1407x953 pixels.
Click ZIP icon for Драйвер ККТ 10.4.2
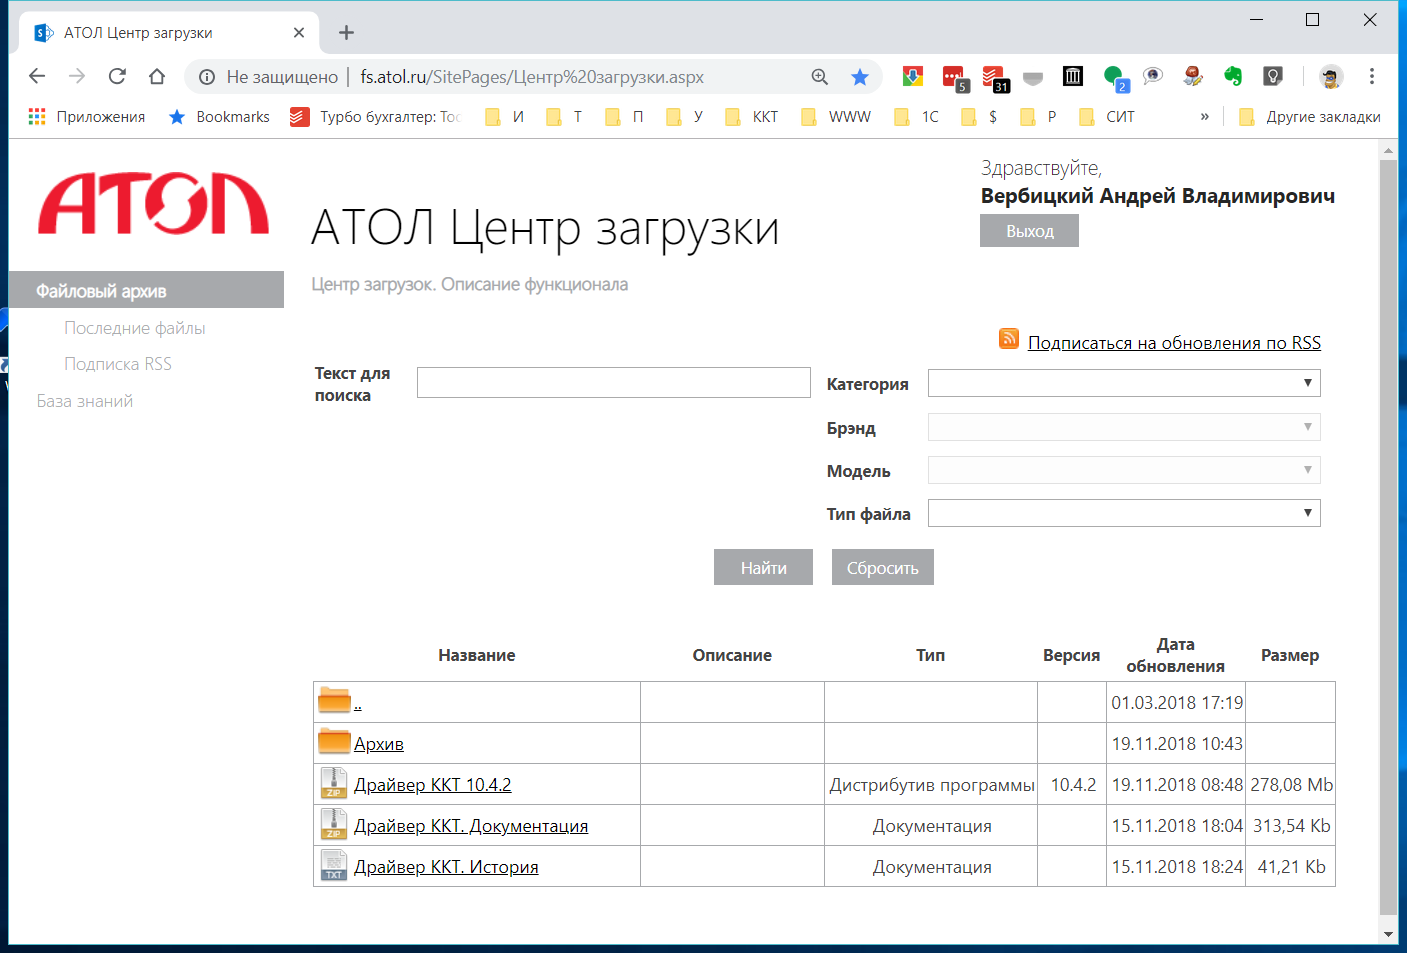pyautogui.click(x=333, y=782)
